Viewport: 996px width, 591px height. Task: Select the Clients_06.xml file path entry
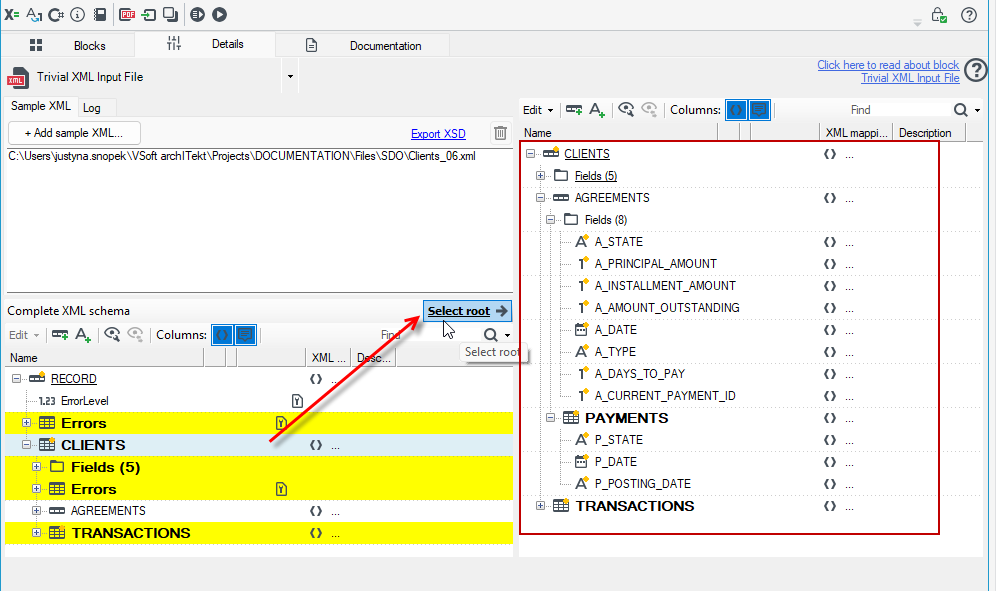pyautogui.click(x=242, y=156)
